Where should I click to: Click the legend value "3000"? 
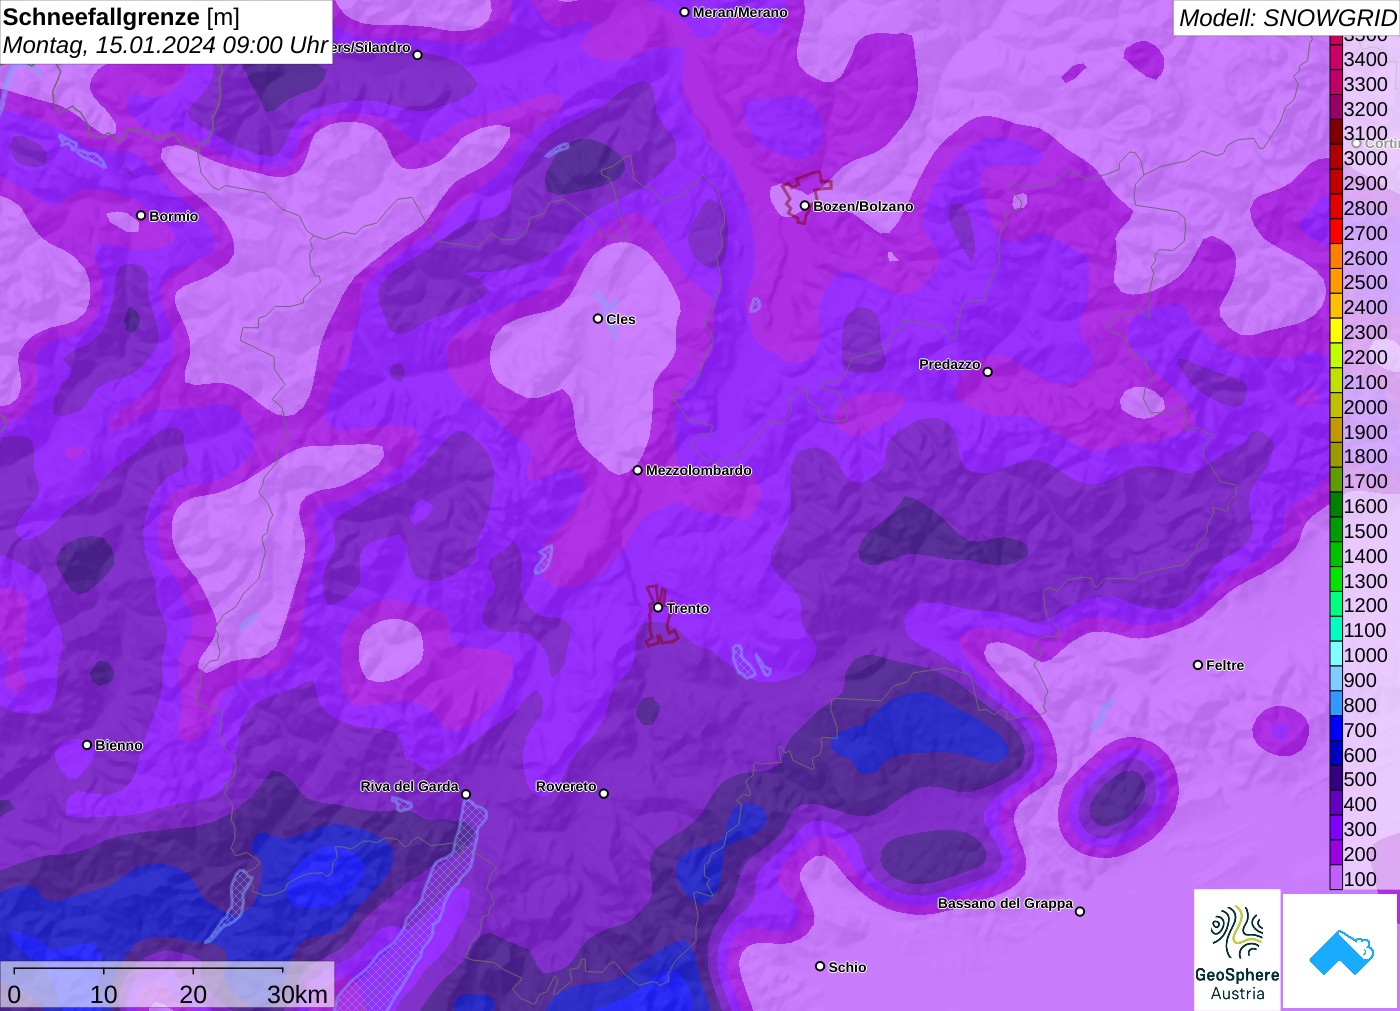[1365, 158]
